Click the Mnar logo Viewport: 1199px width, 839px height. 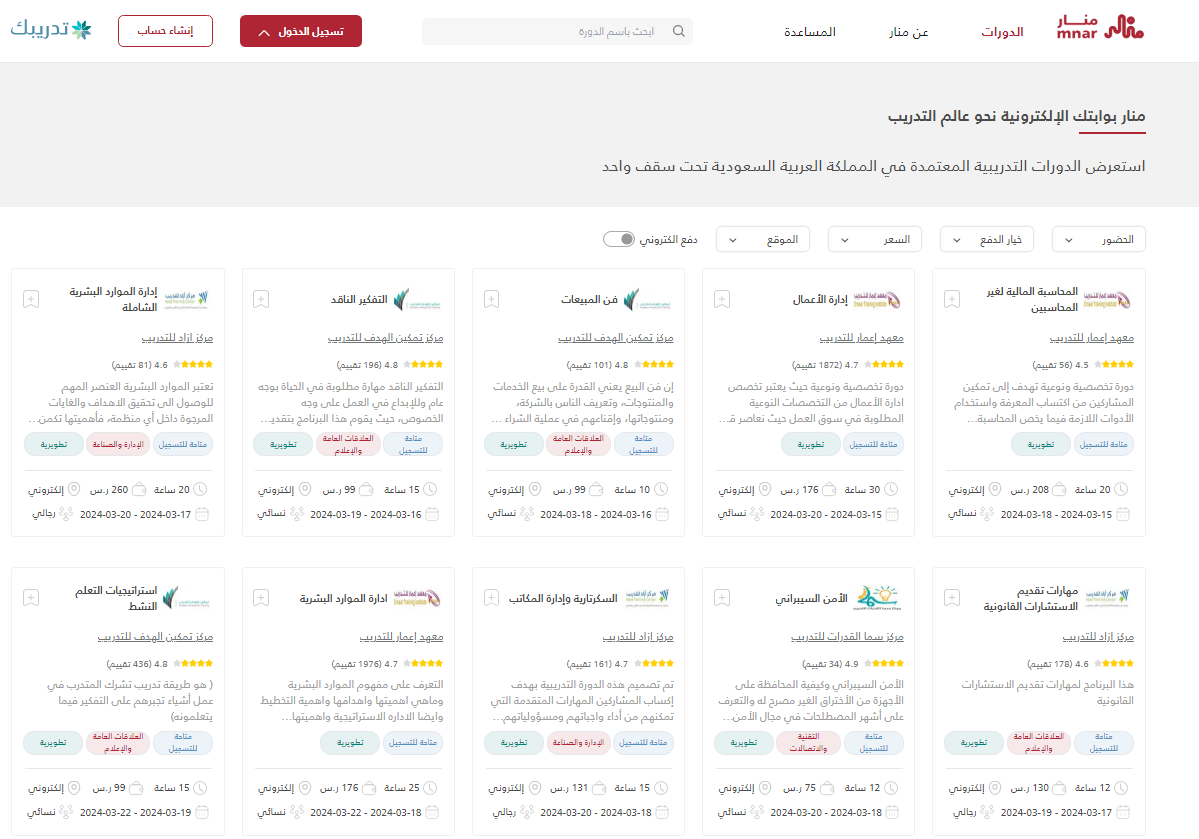(x=1100, y=29)
